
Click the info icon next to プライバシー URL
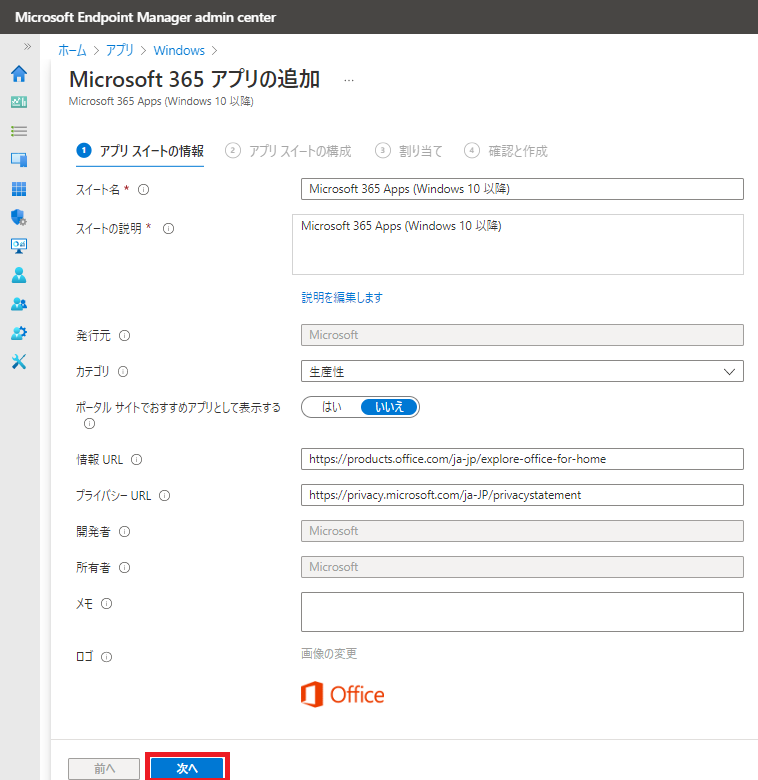(164, 495)
